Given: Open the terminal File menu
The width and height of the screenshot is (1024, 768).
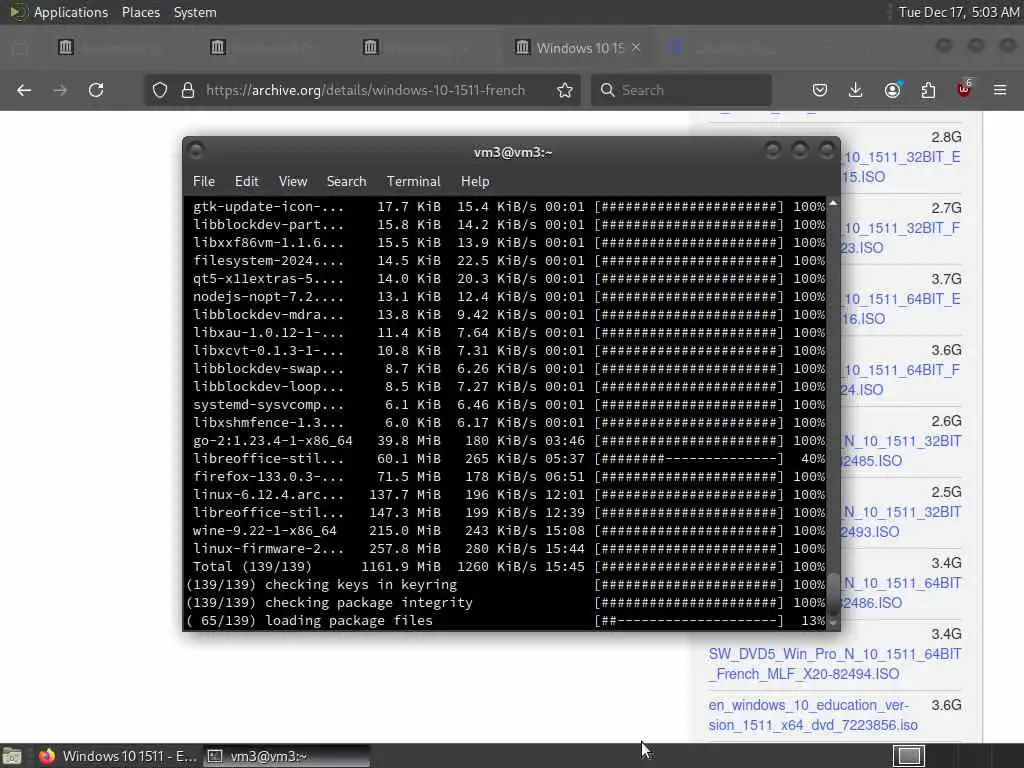Looking at the screenshot, I should [x=204, y=182].
